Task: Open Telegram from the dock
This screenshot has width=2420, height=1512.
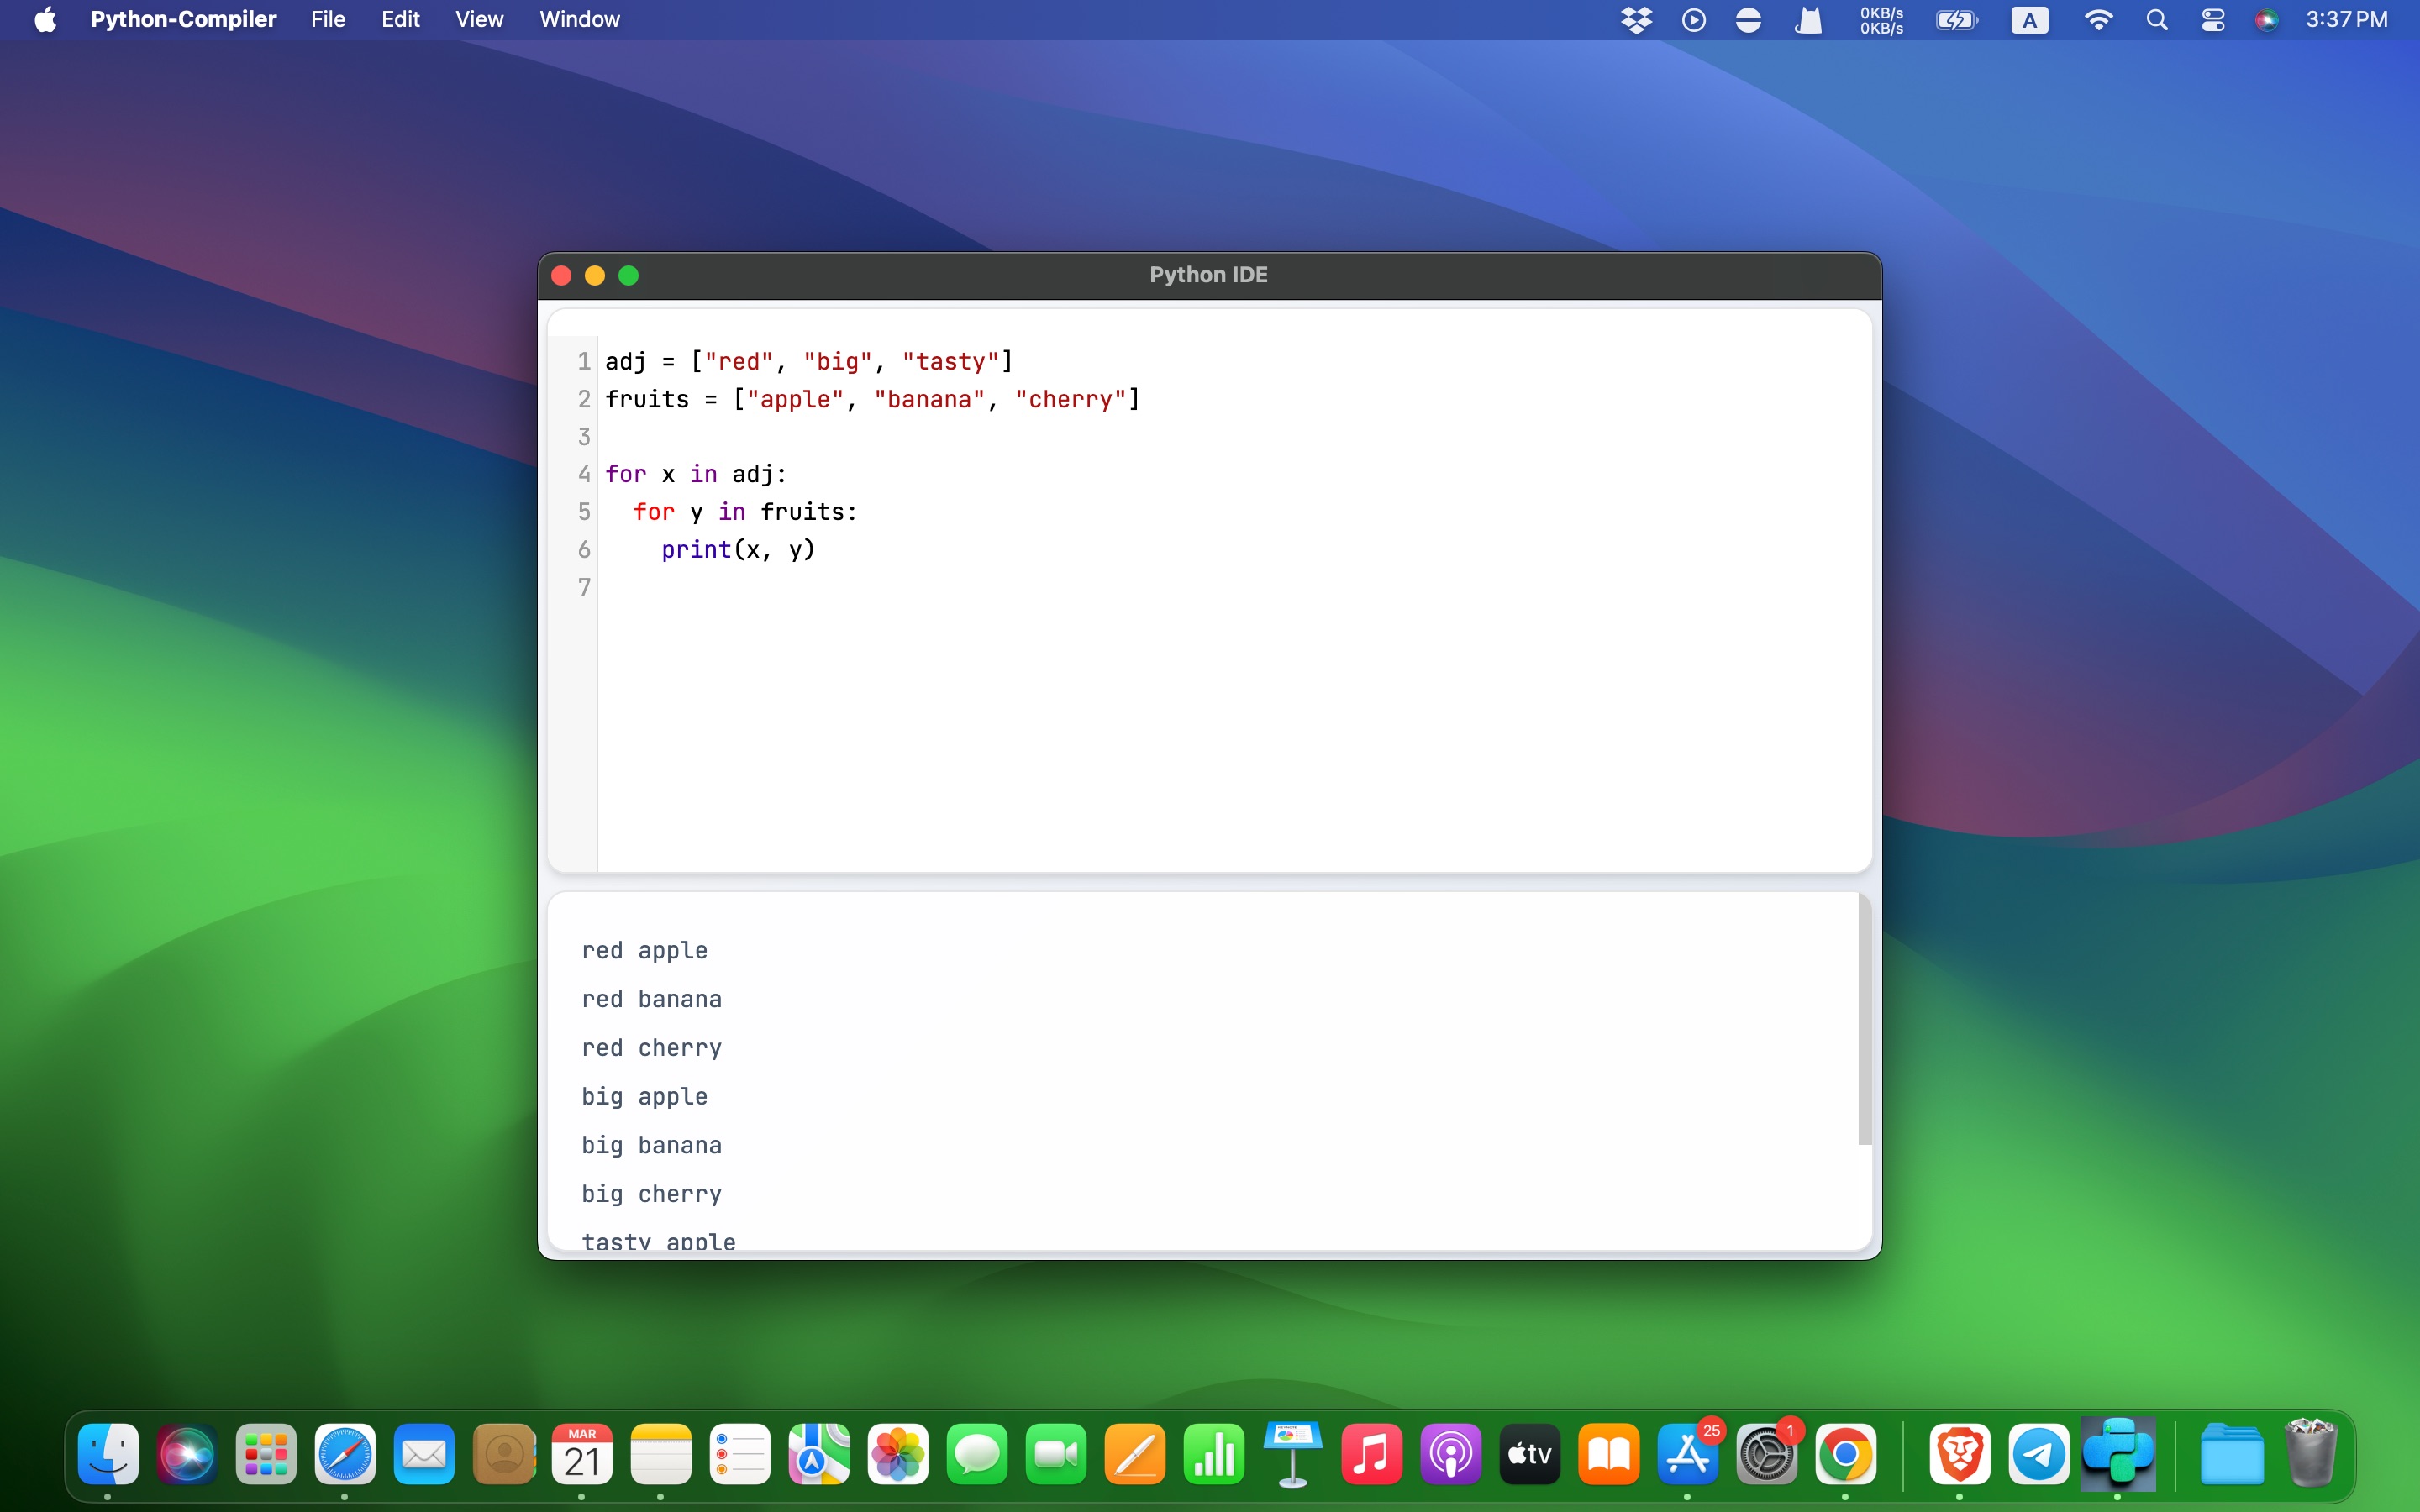Action: (x=2039, y=1454)
